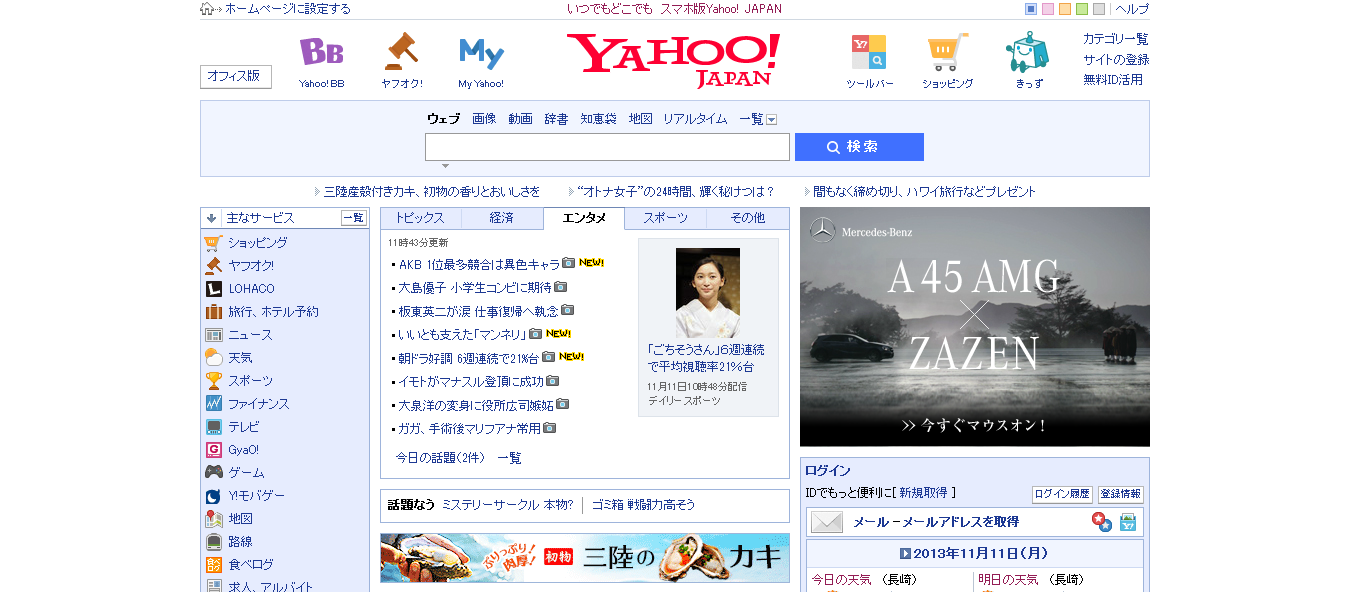Click the Y!モバゲー sidebar icon
The image size is (1349, 592).
[213, 495]
